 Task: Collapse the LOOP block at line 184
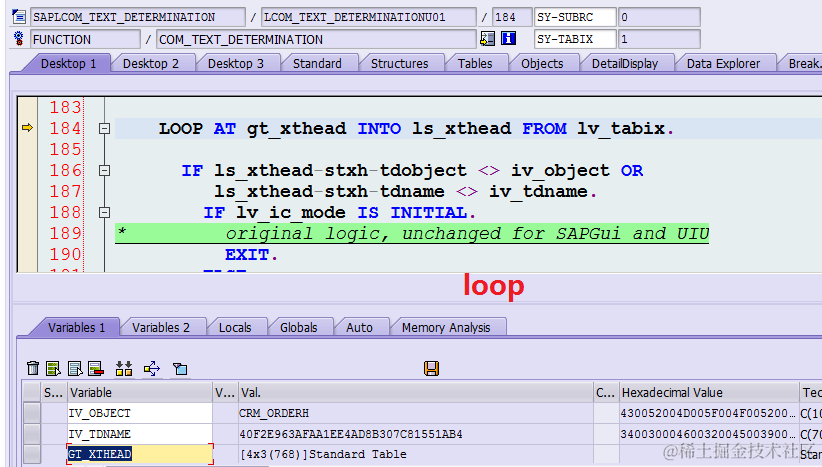(x=104, y=128)
